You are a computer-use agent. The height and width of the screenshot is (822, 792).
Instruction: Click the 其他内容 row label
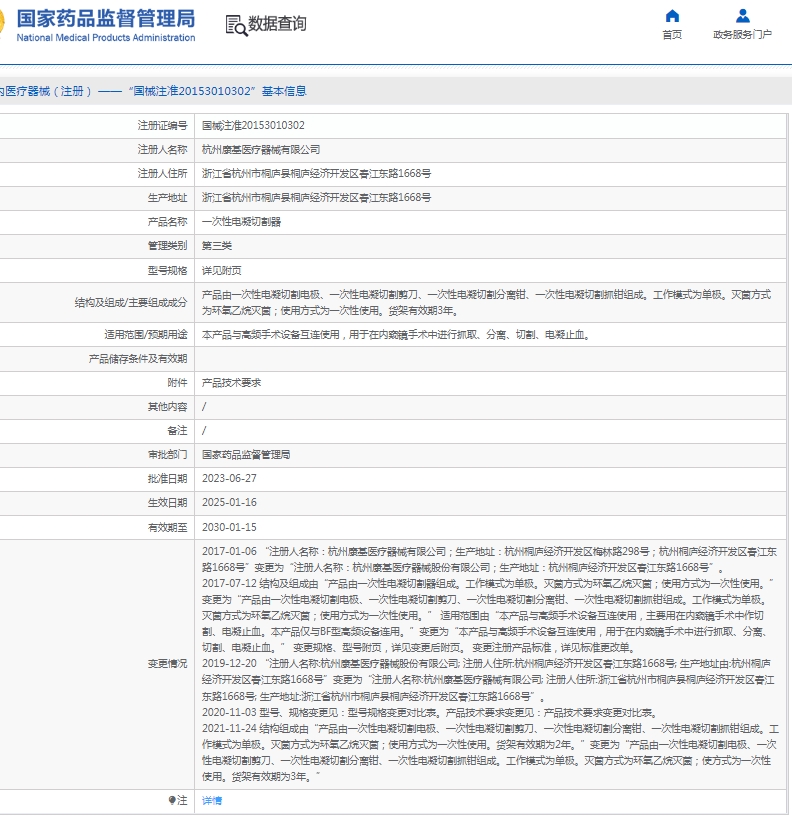[x=167, y=406]
